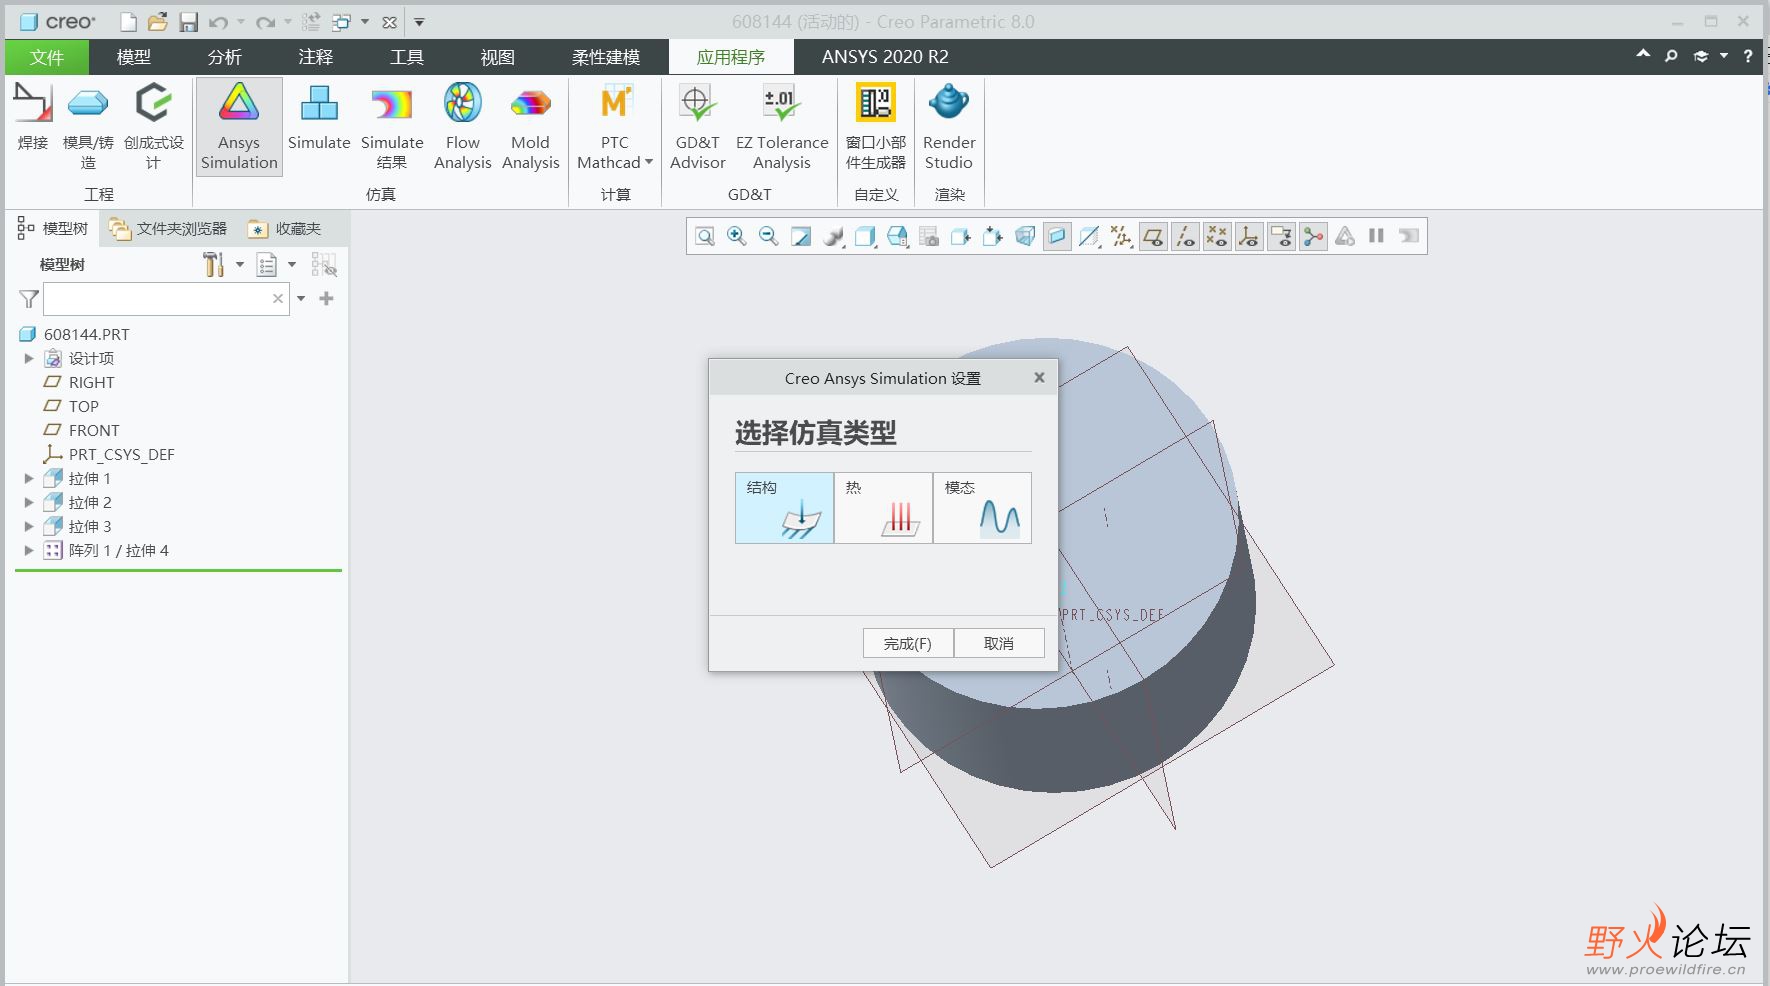
Task: Toggle datum plane display
Action: click(x=1153, y=237)
